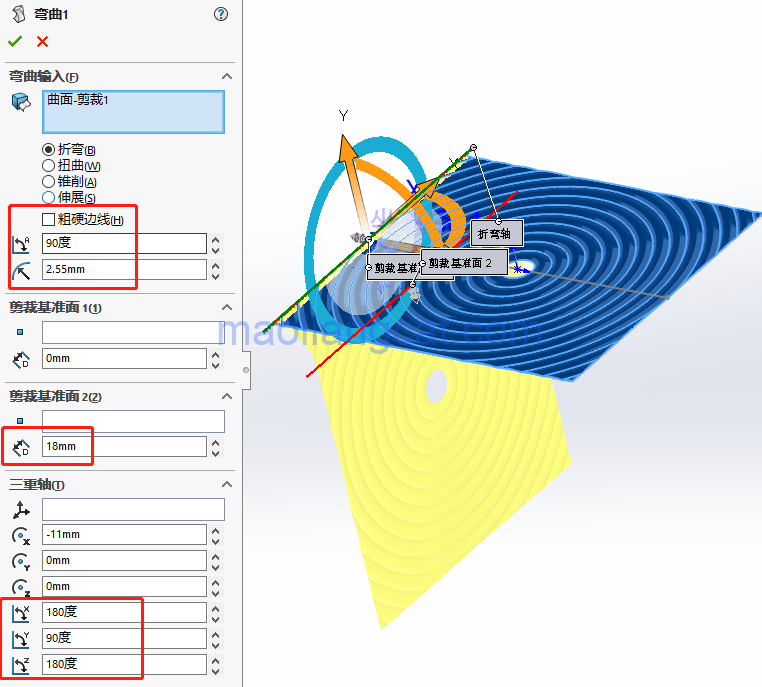Image resolution: width=762 pixels, height=687 pixels.
Task: Click the bend radius field showing 2.55mm
Action: pos(124,270)
